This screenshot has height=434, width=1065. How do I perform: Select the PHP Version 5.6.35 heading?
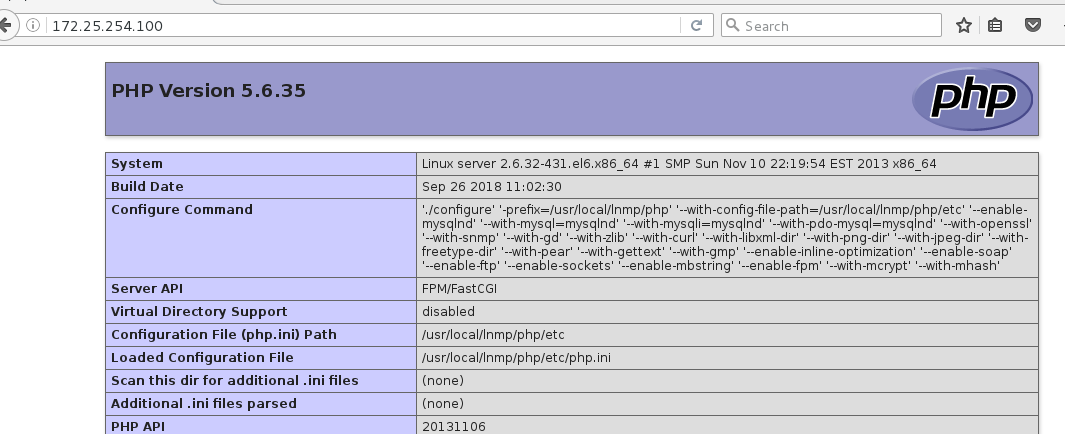tap(209, 90)
